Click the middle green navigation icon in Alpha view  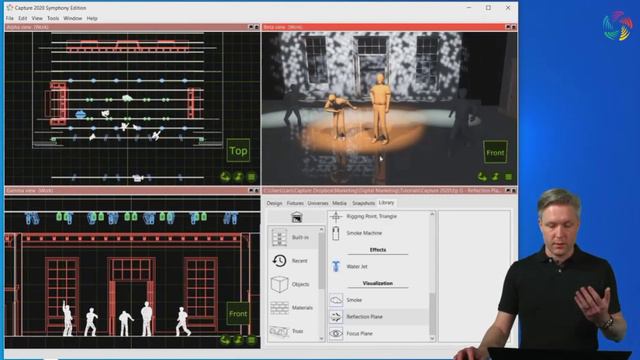coord(239,176)
